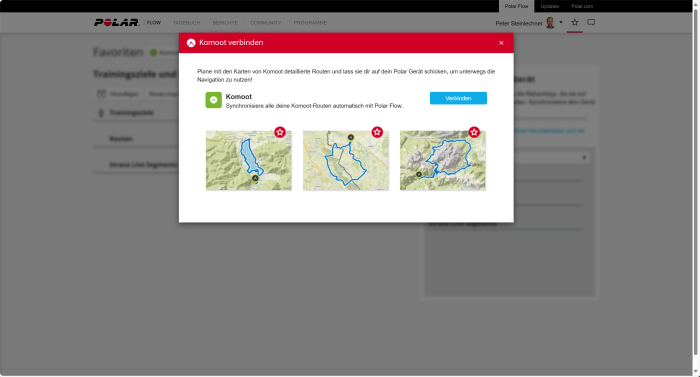Switch to the Polar.com top tab
Image resolution: width=700 pixels, height=377 pixels.
point(582,6)
